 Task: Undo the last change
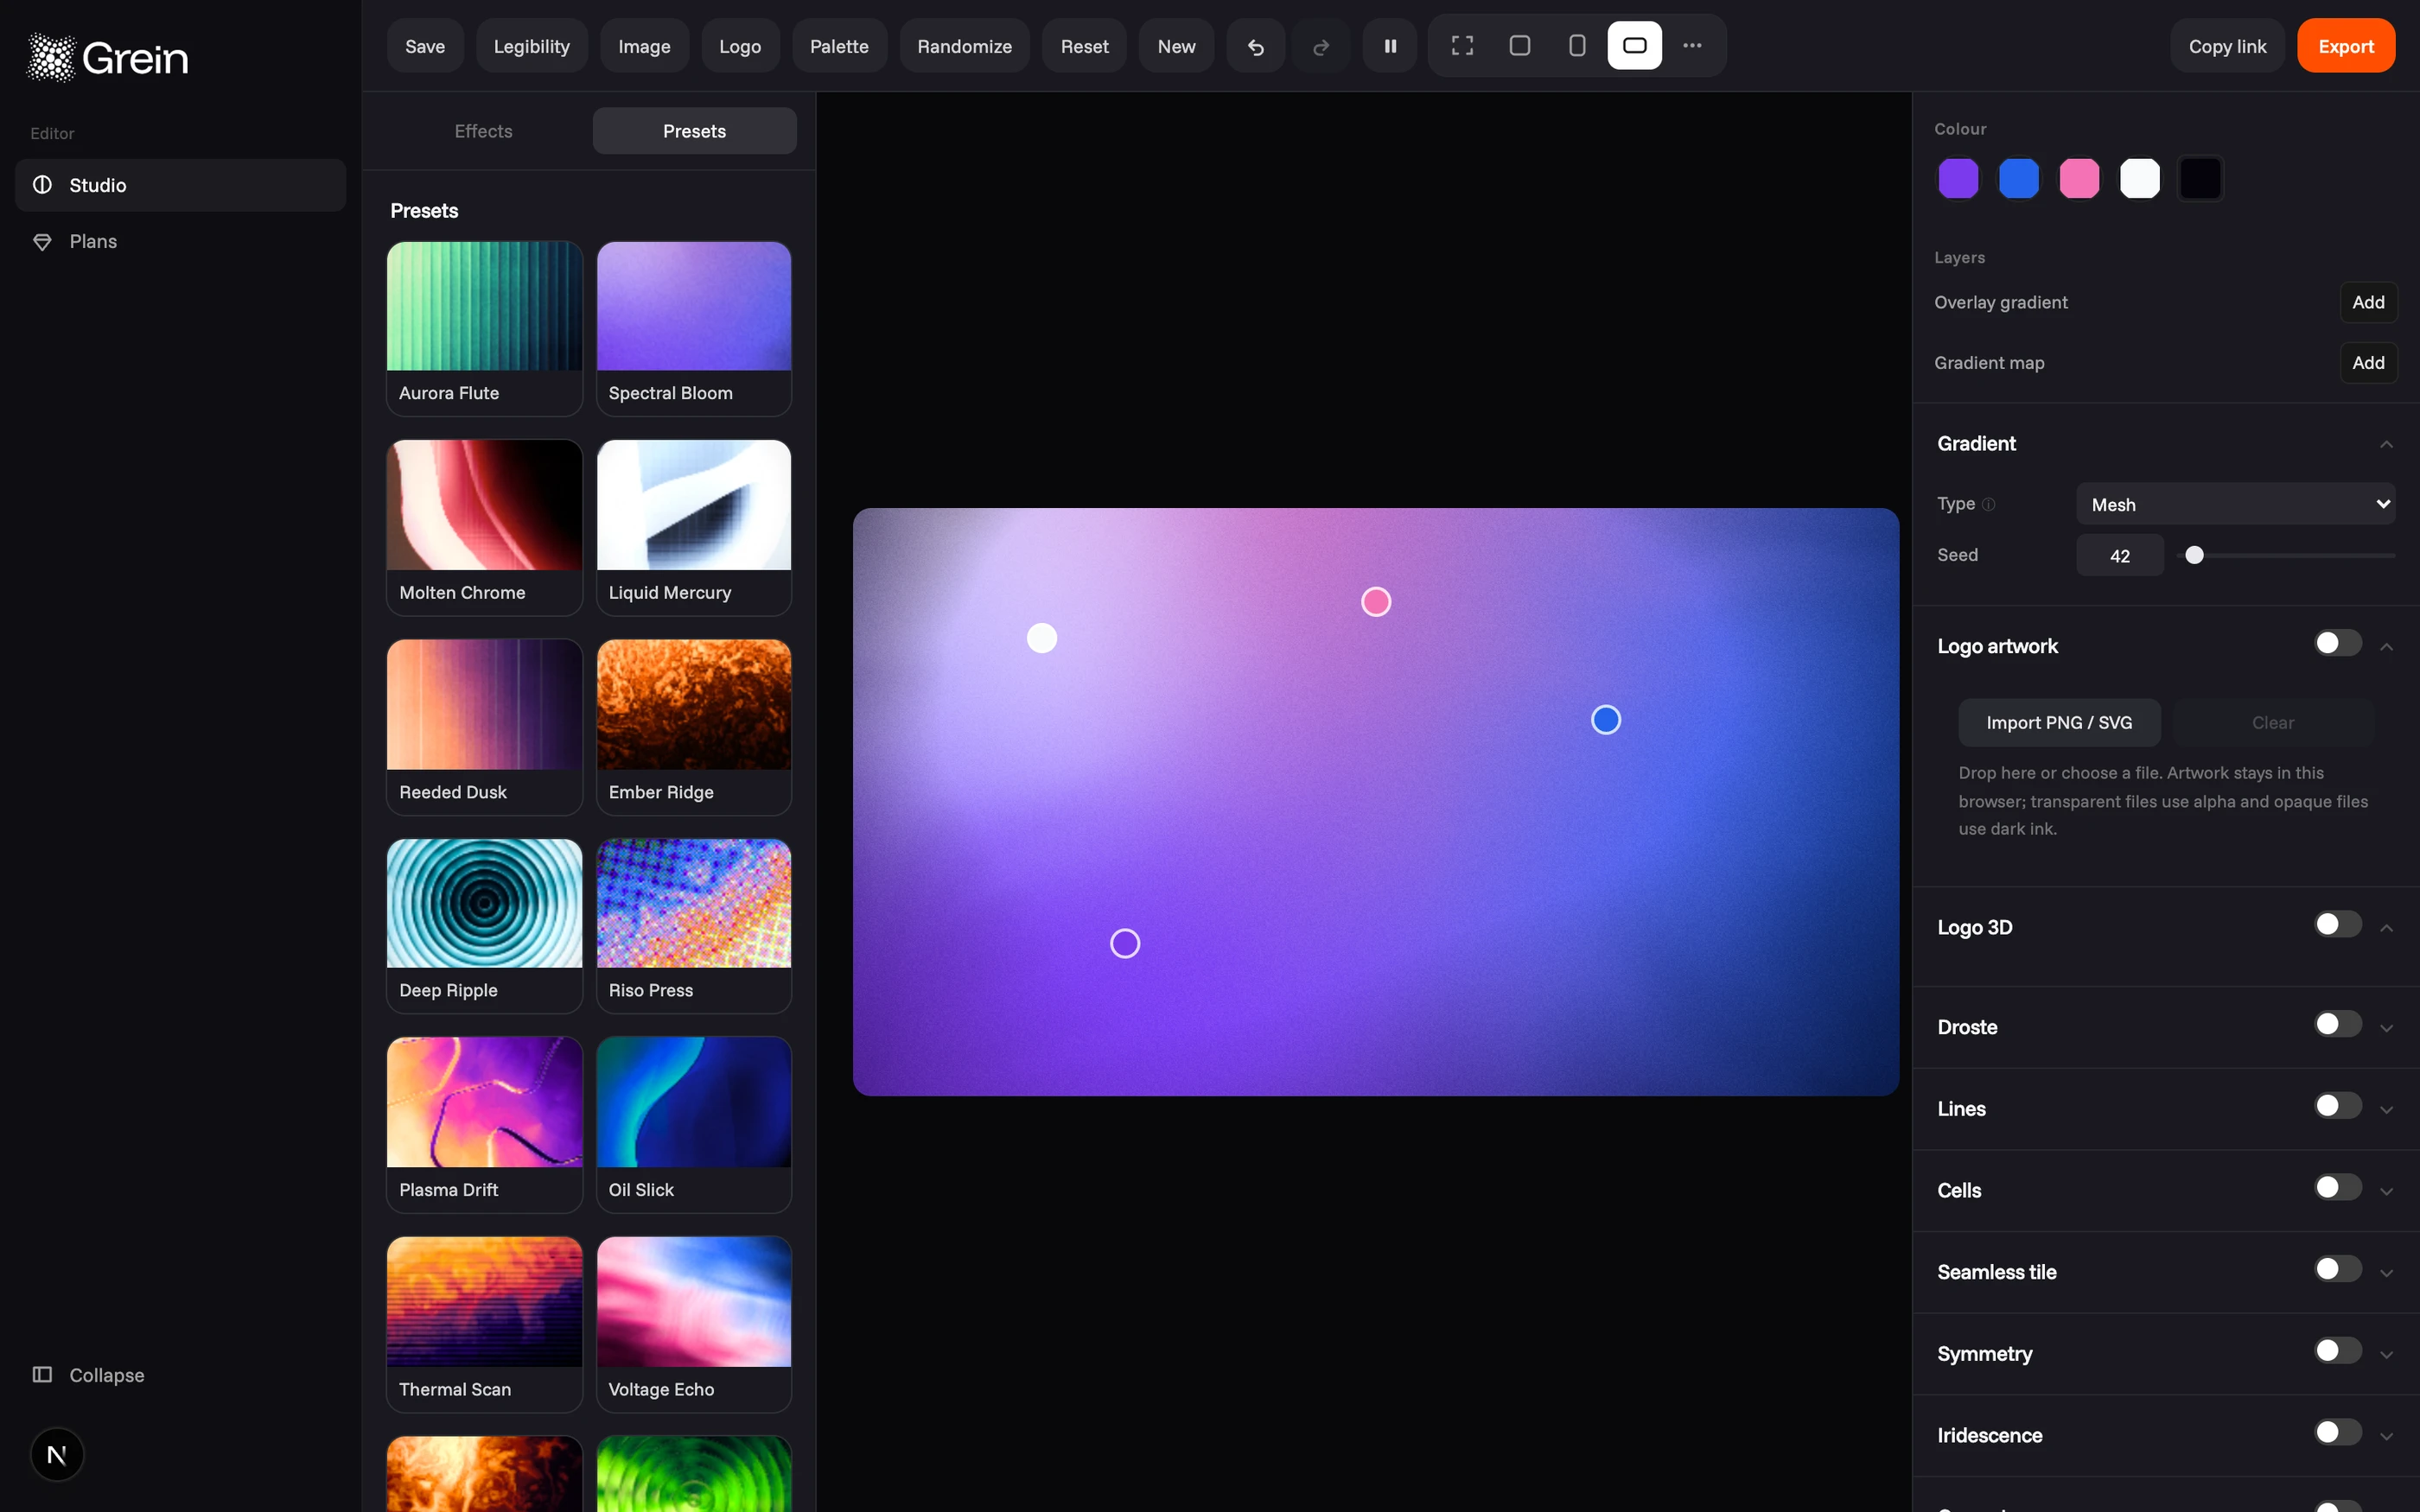click(1256, 46)
